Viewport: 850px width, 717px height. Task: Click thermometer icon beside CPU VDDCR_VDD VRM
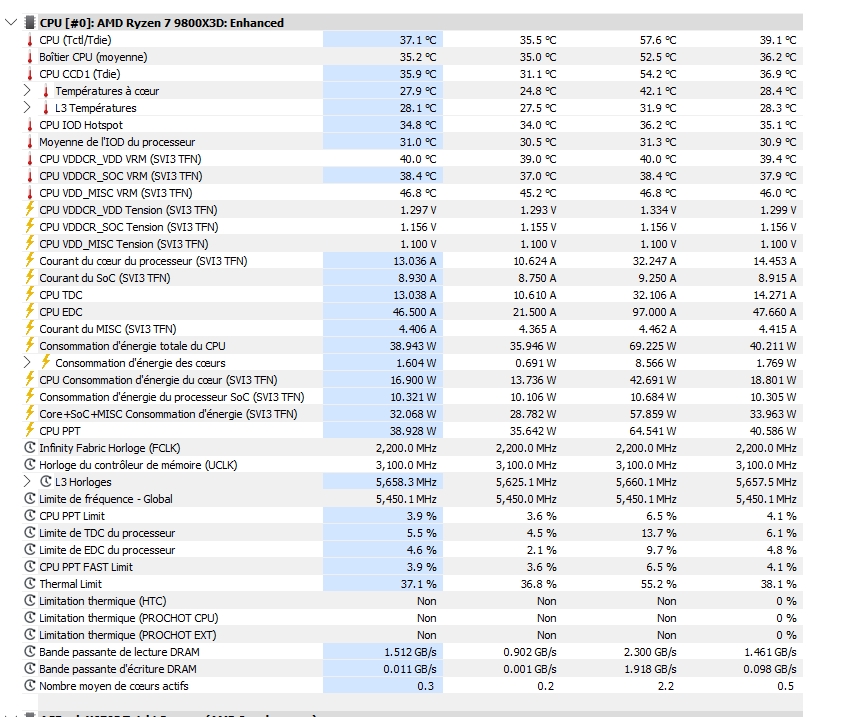[x=30, y=159]
